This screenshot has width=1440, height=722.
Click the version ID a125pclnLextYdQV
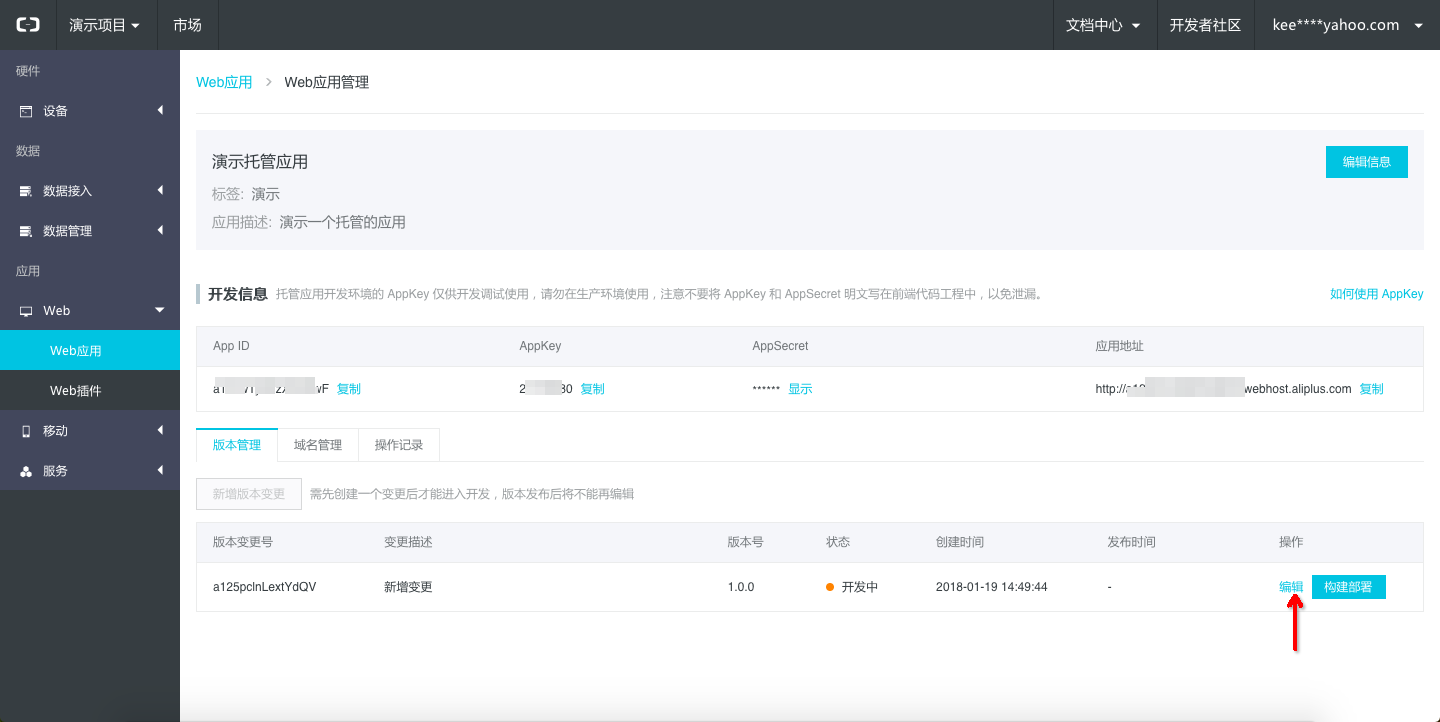pos(265,587)
